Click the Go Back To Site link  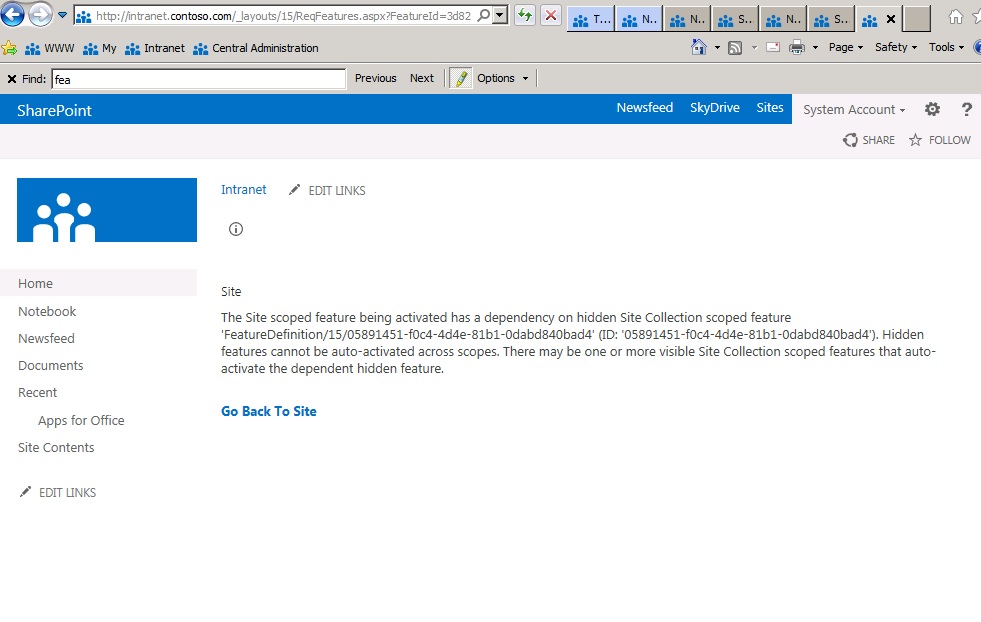[269, 411]
